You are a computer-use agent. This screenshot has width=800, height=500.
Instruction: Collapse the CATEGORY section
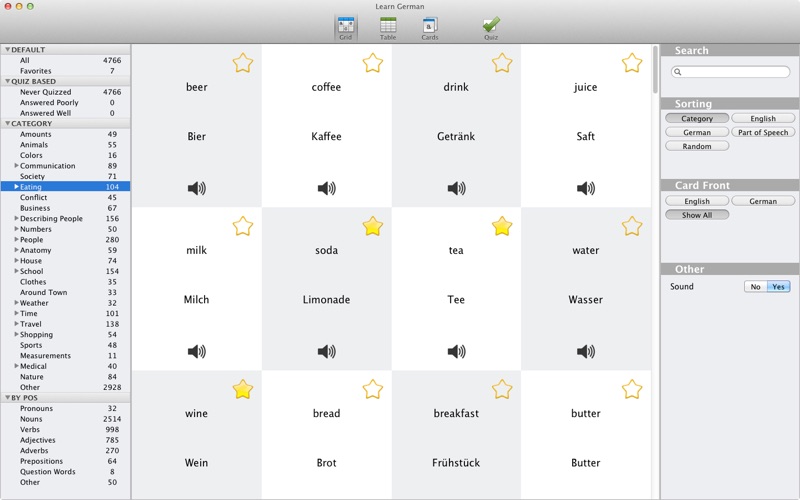(8, 123)
